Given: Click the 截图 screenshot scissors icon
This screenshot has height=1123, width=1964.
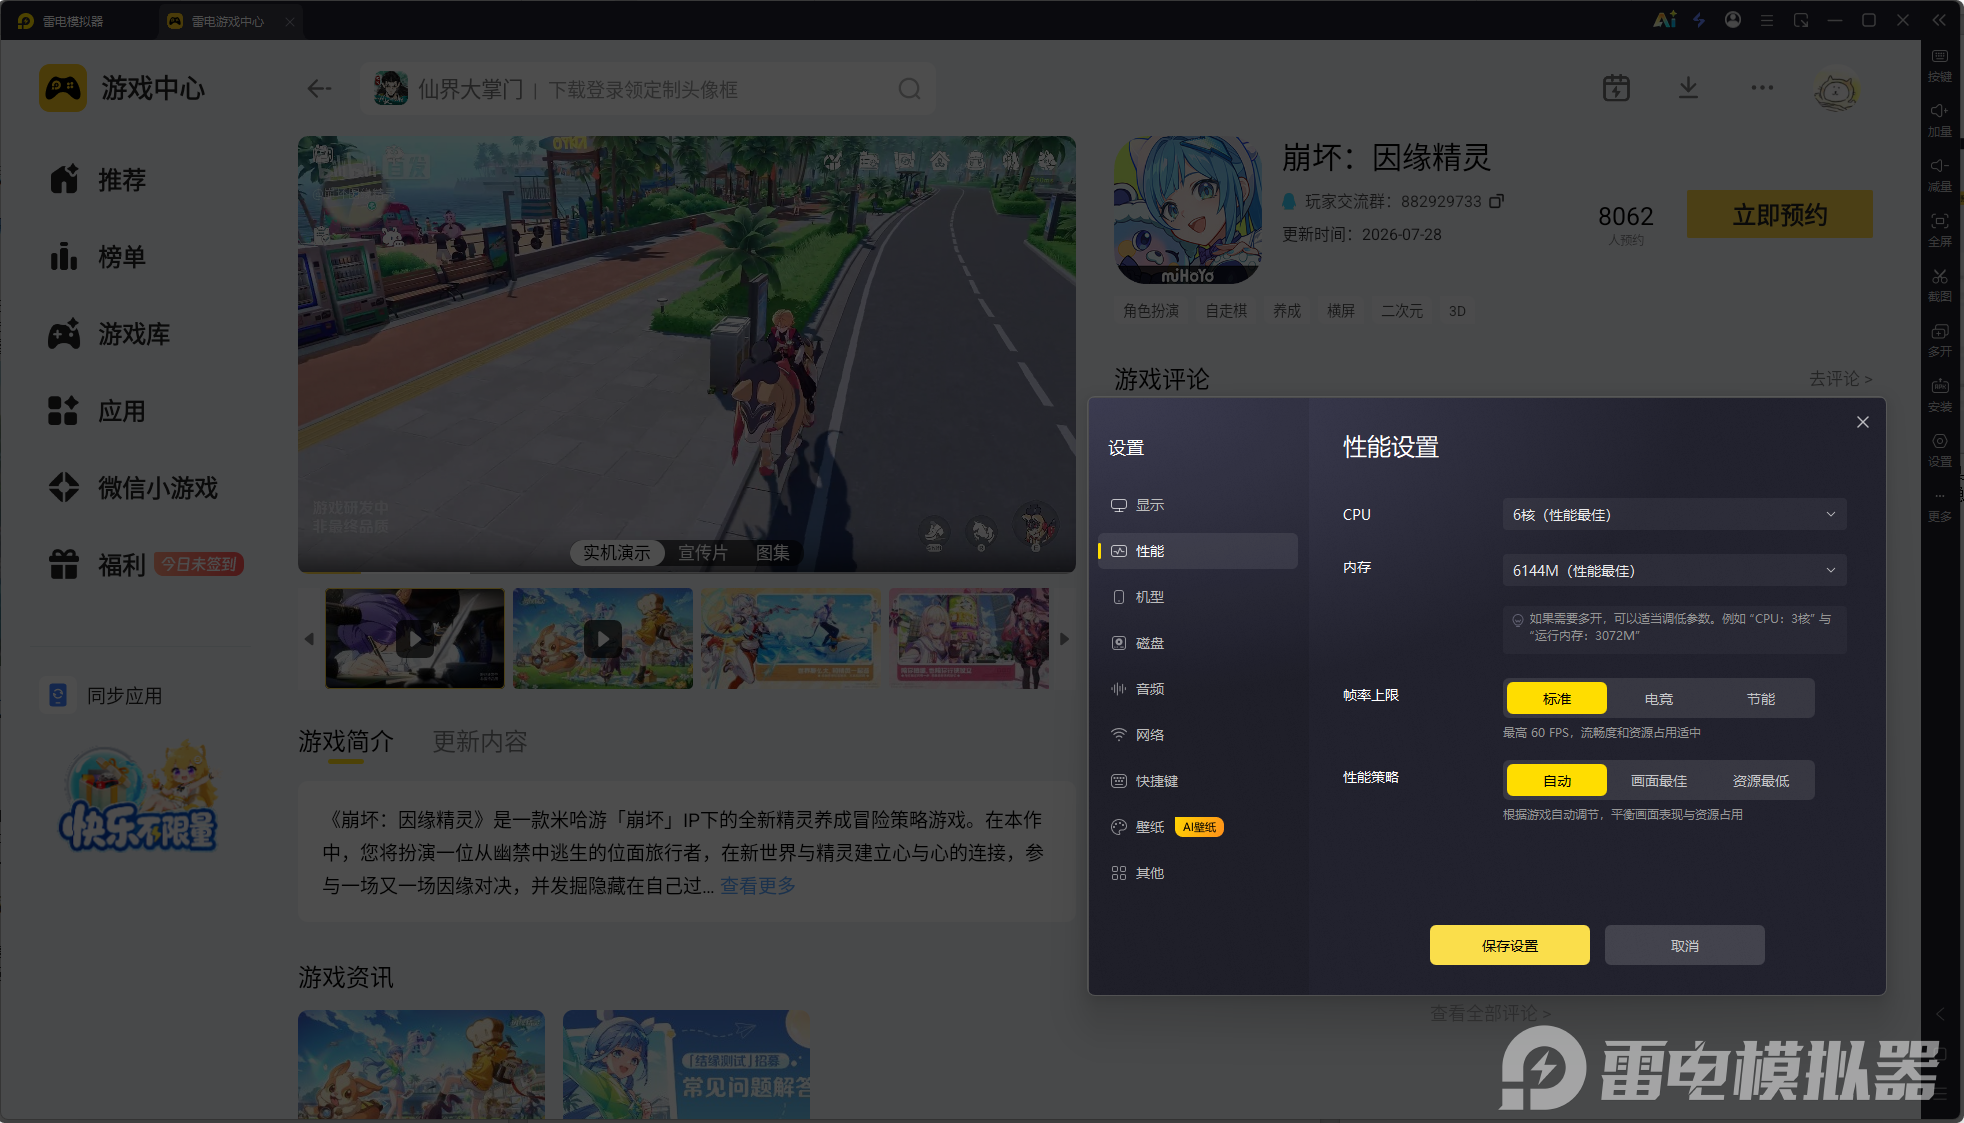Looking at the screenshot, I should tap(1940, 286).
